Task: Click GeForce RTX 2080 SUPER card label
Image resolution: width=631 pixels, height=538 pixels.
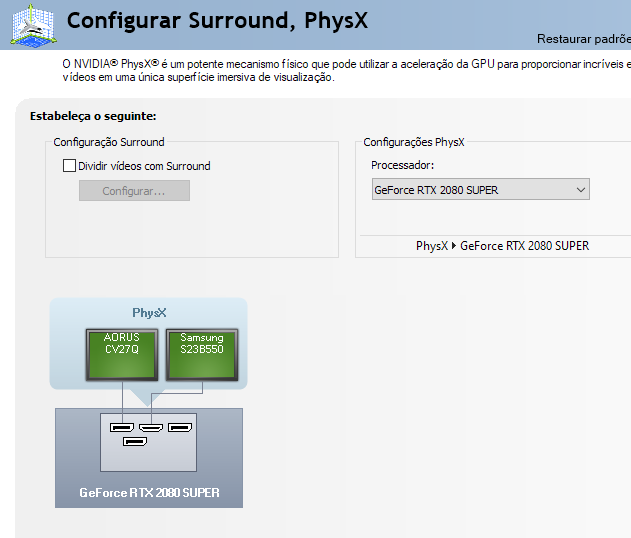Action: 149,493
